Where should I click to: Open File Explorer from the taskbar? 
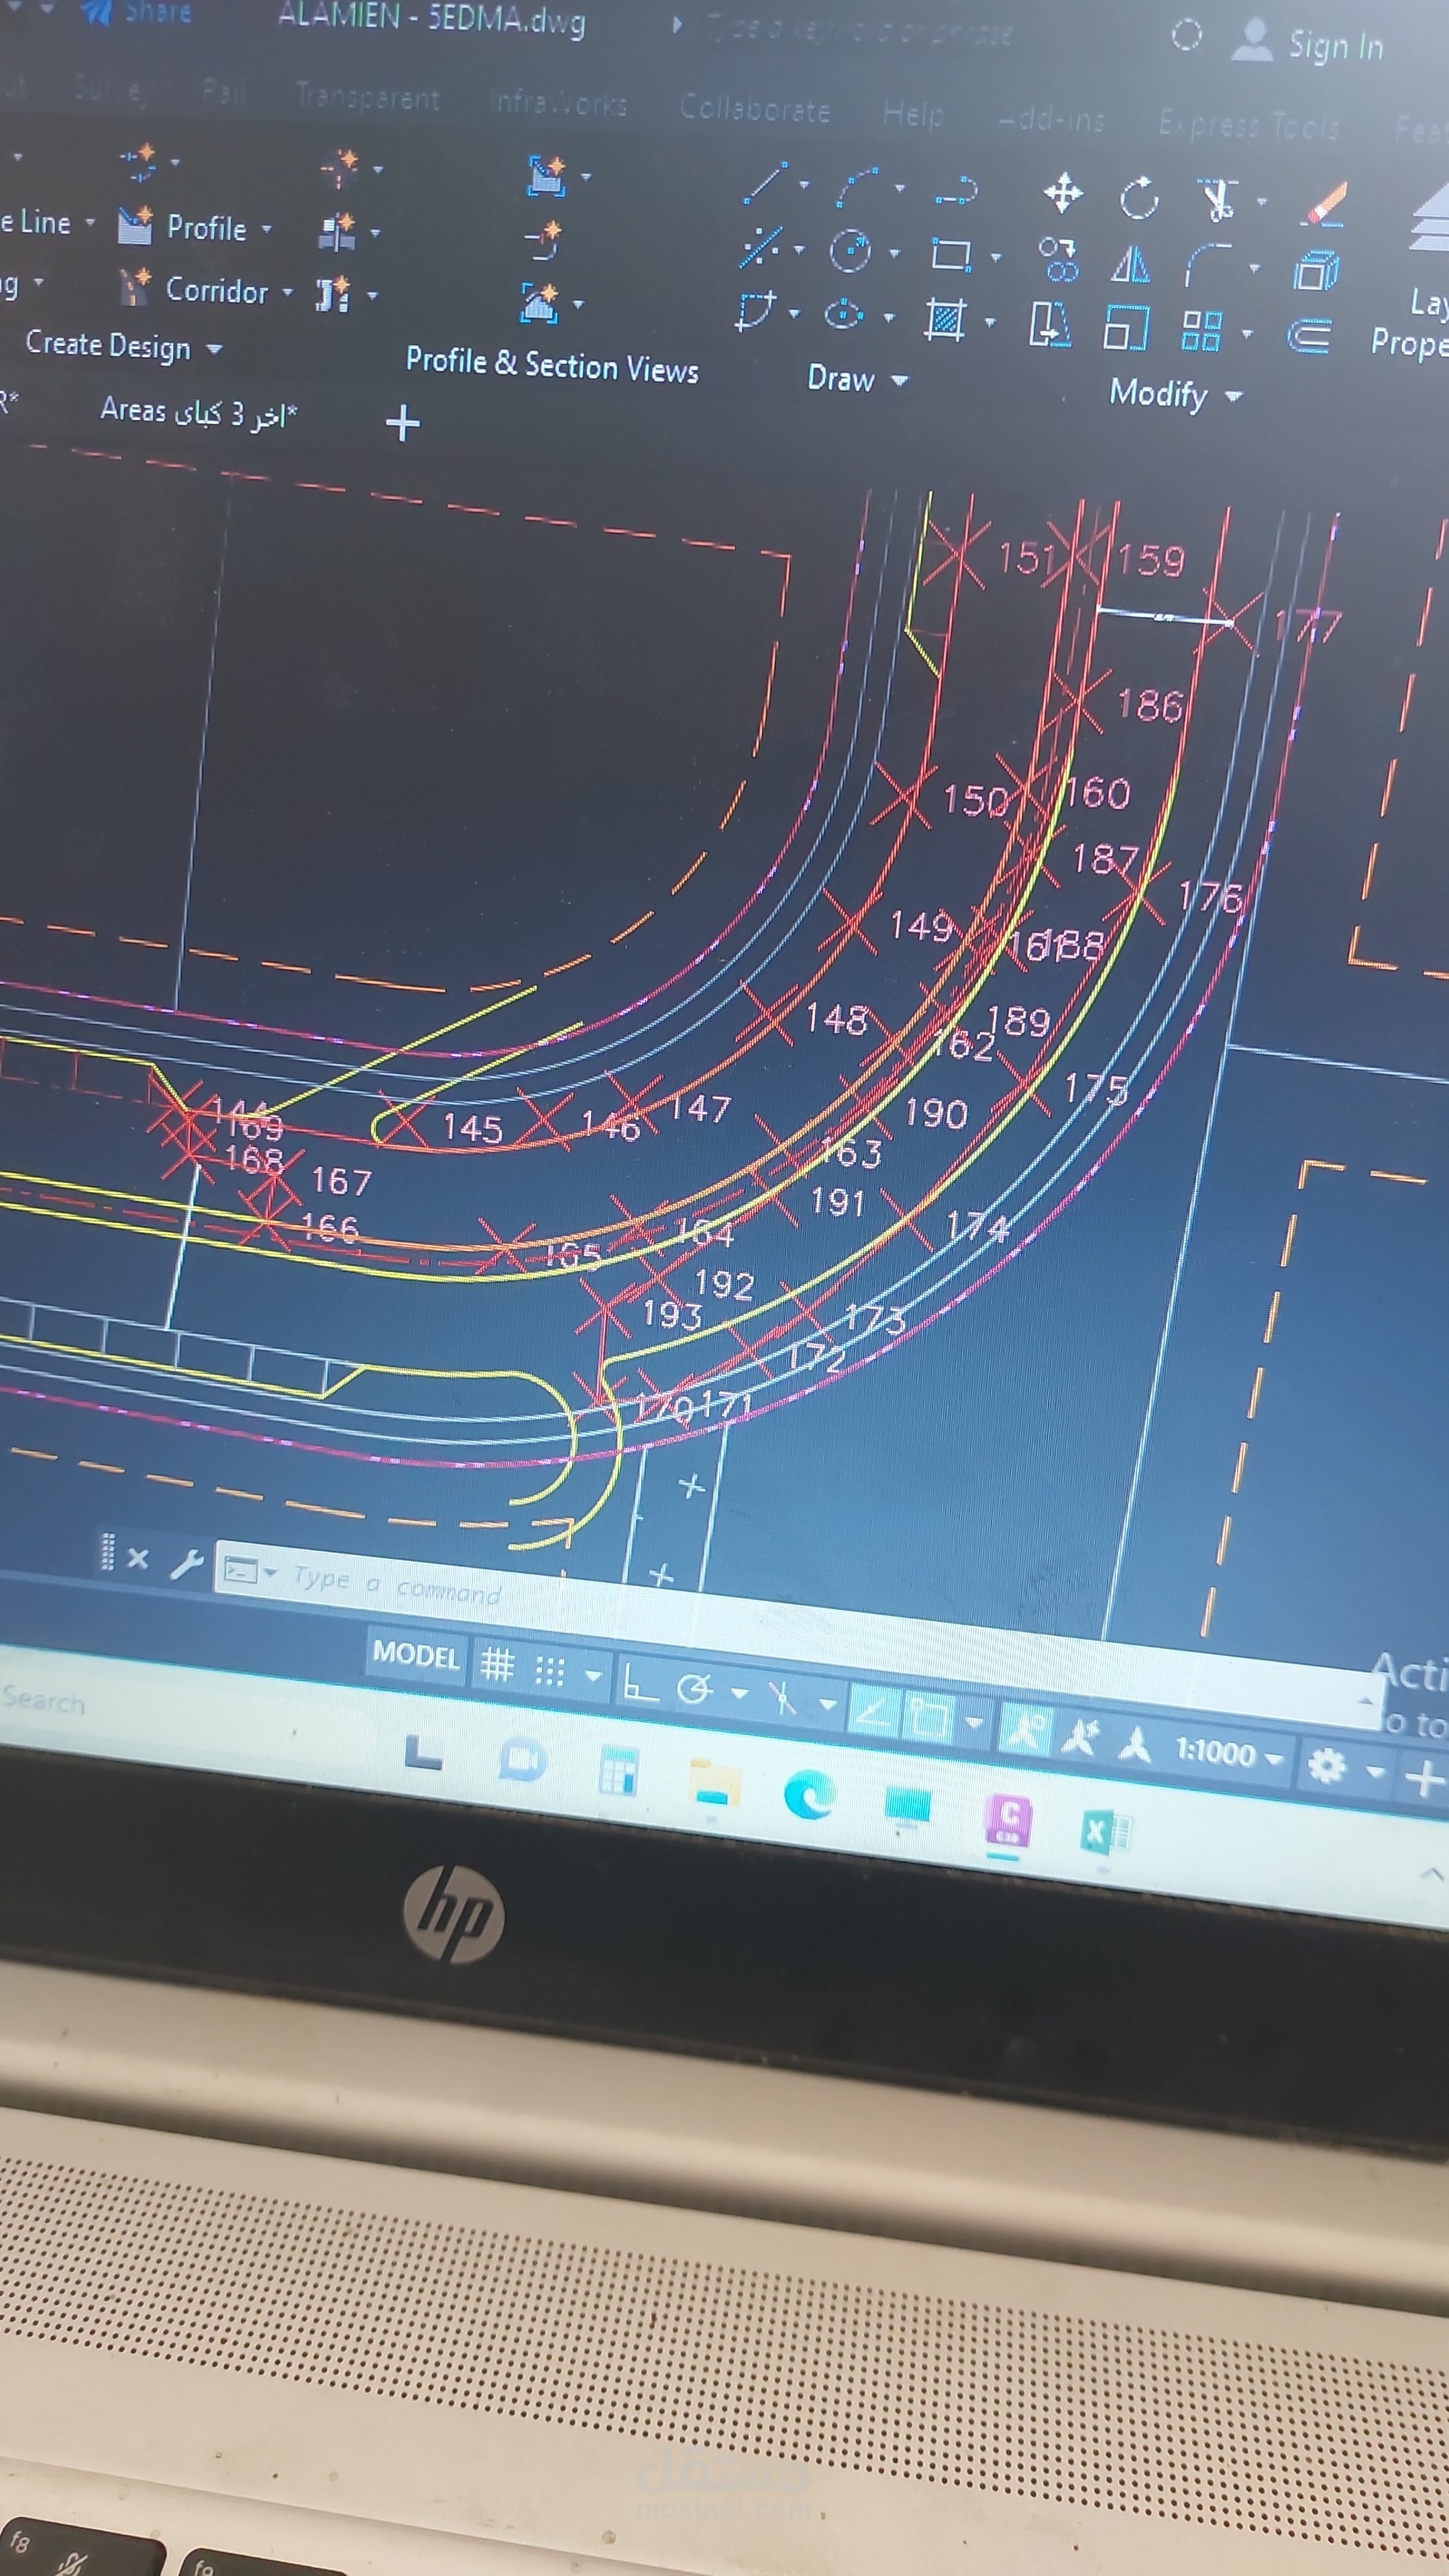point(714,1784)
